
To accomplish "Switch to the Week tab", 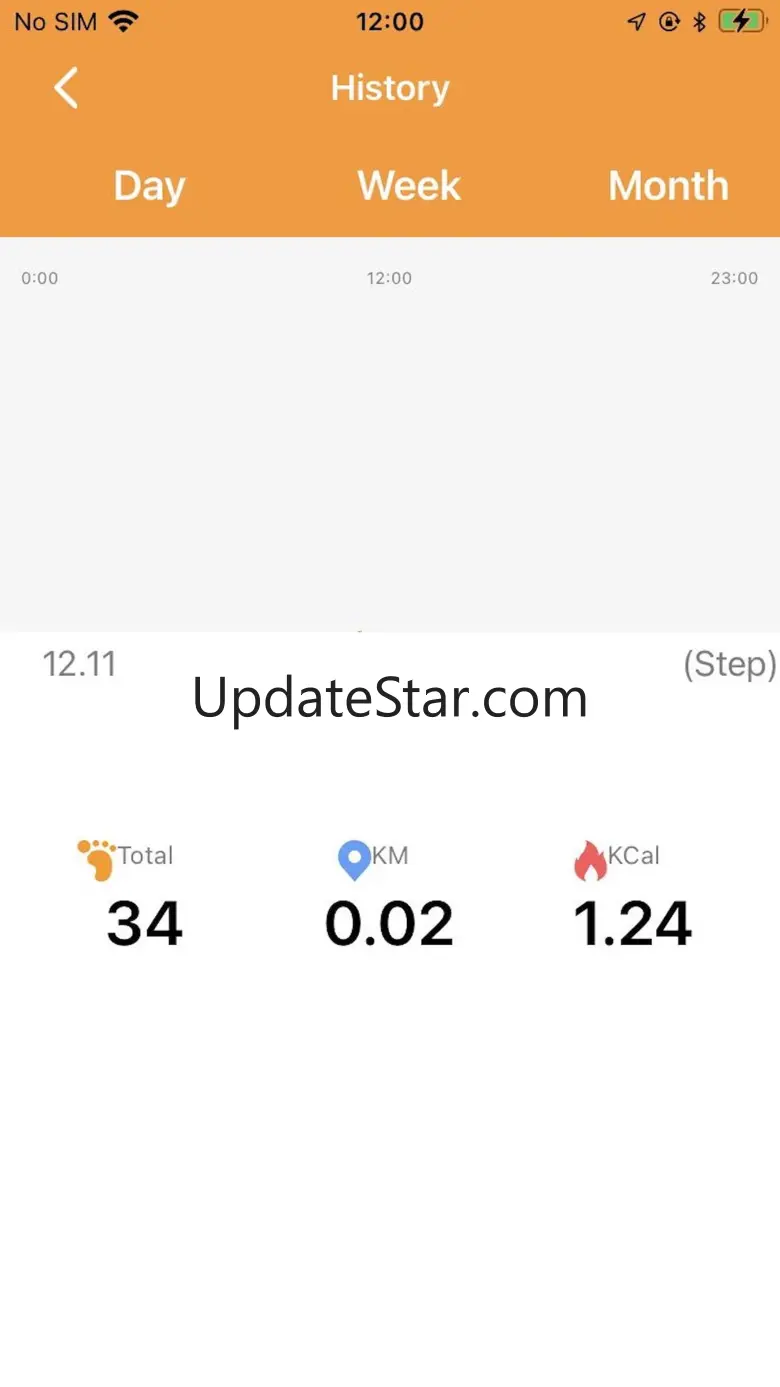I will click(409, 186).
